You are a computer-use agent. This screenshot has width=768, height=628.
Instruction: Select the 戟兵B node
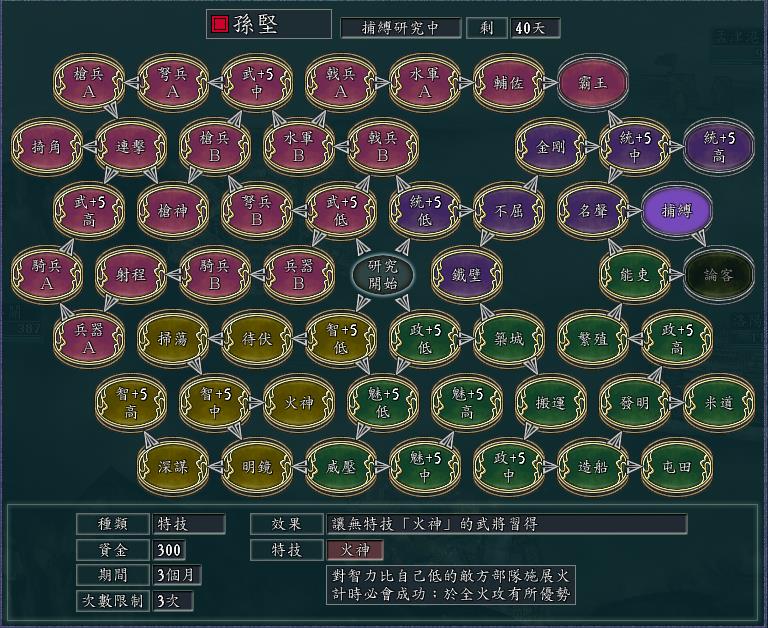coord(383,146)
